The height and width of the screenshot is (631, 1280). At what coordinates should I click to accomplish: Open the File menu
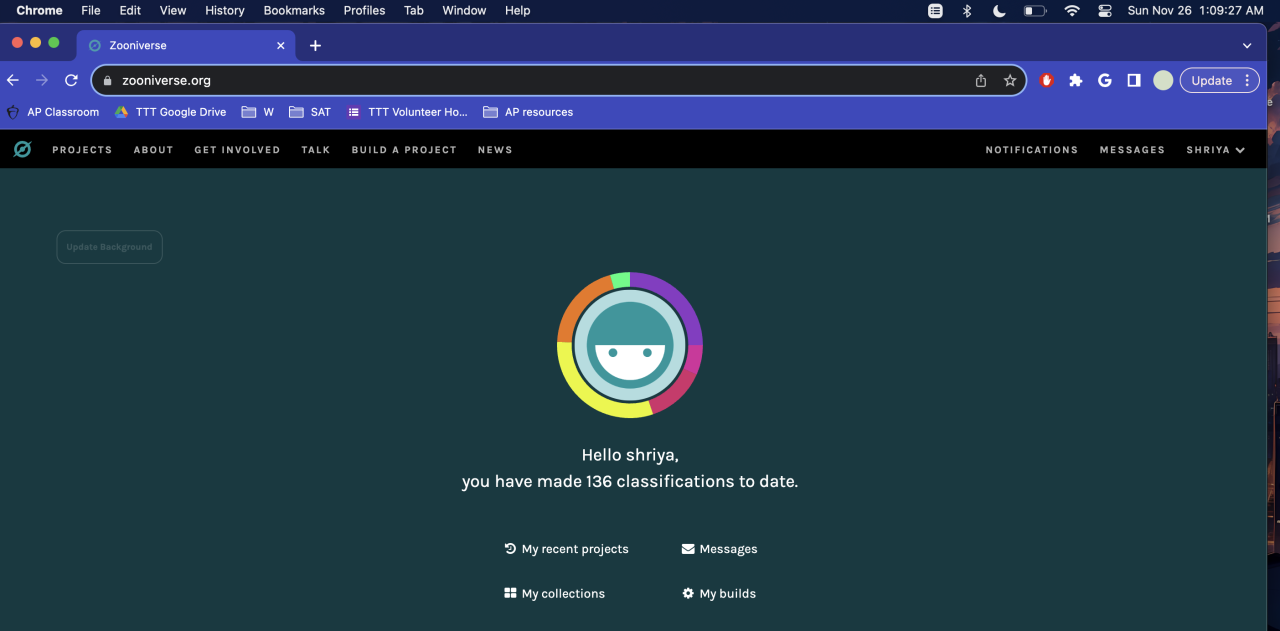tap(91, 10)
